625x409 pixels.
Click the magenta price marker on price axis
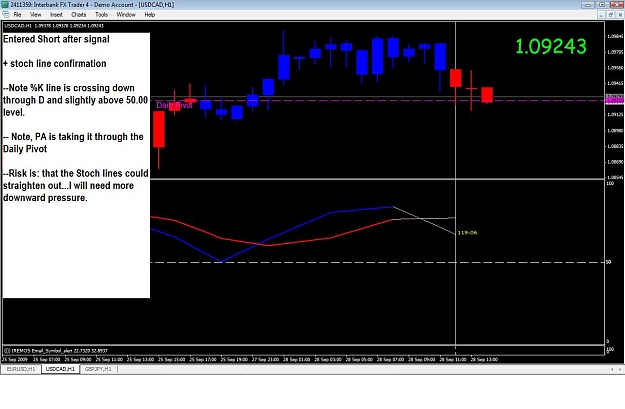click(615, 100)
